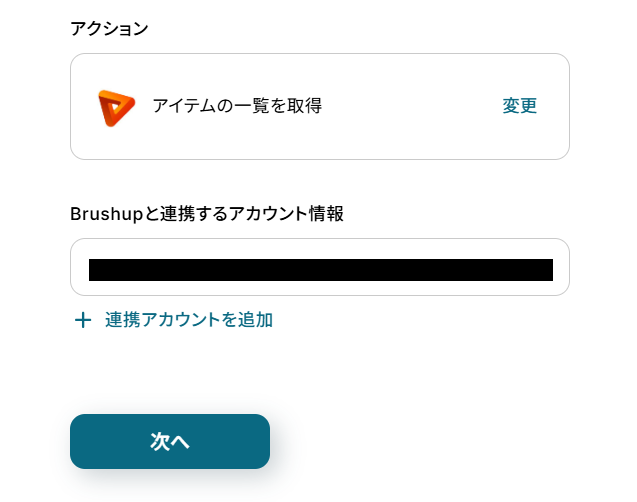
Task: Click the アクション section label
Action: tap(109, 28)
